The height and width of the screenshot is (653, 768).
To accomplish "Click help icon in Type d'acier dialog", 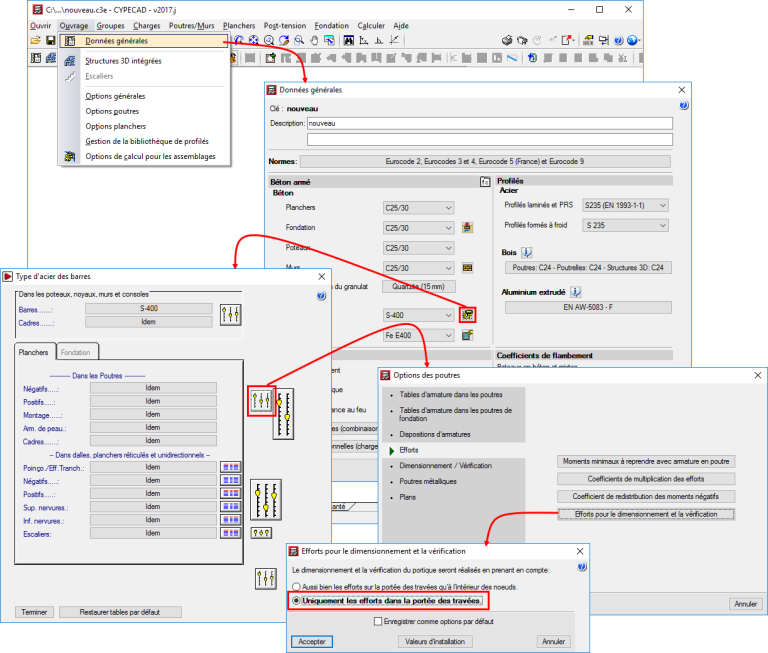I will [x=321, y=295].
